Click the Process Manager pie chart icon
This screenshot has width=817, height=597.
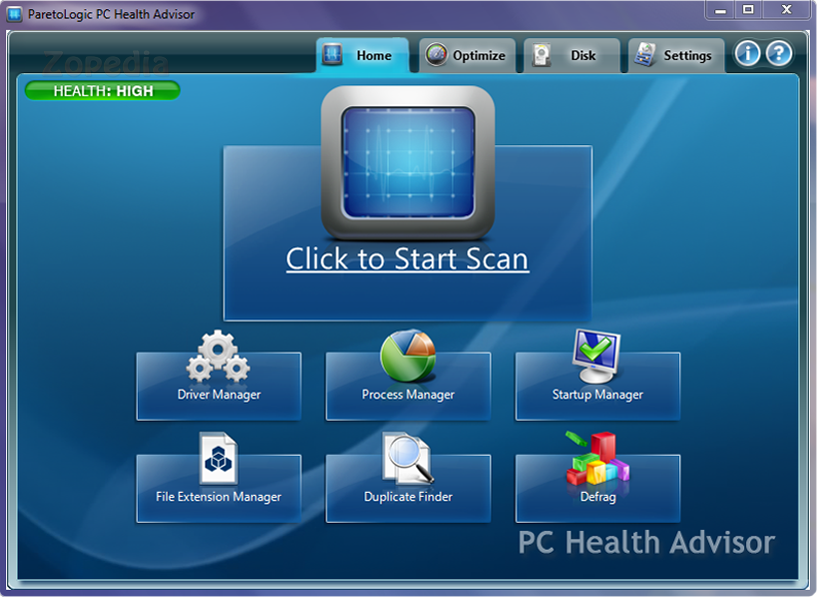tap(408, 356)
